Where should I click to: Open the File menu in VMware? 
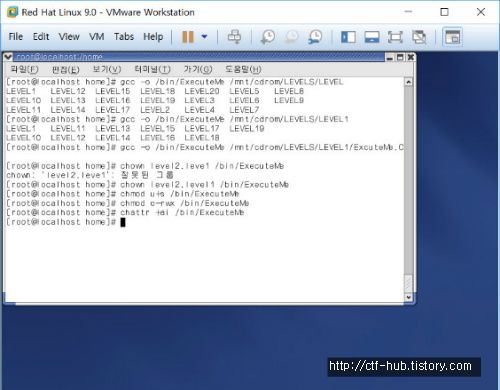[16, 36]
